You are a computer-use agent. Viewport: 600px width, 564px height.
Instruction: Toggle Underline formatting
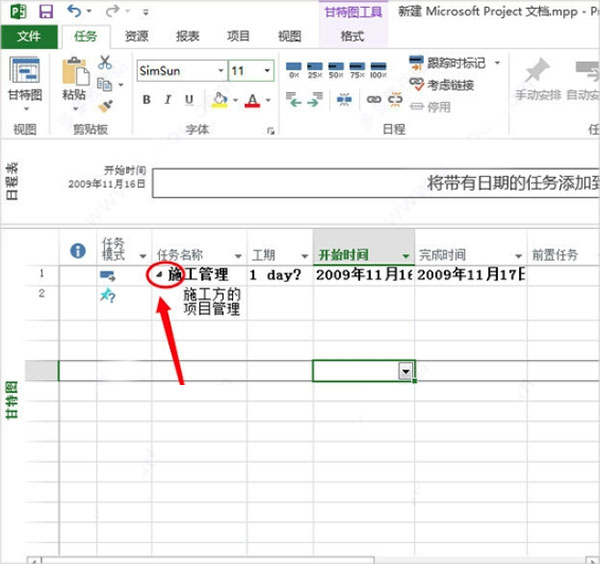click(x=189, y=100)
